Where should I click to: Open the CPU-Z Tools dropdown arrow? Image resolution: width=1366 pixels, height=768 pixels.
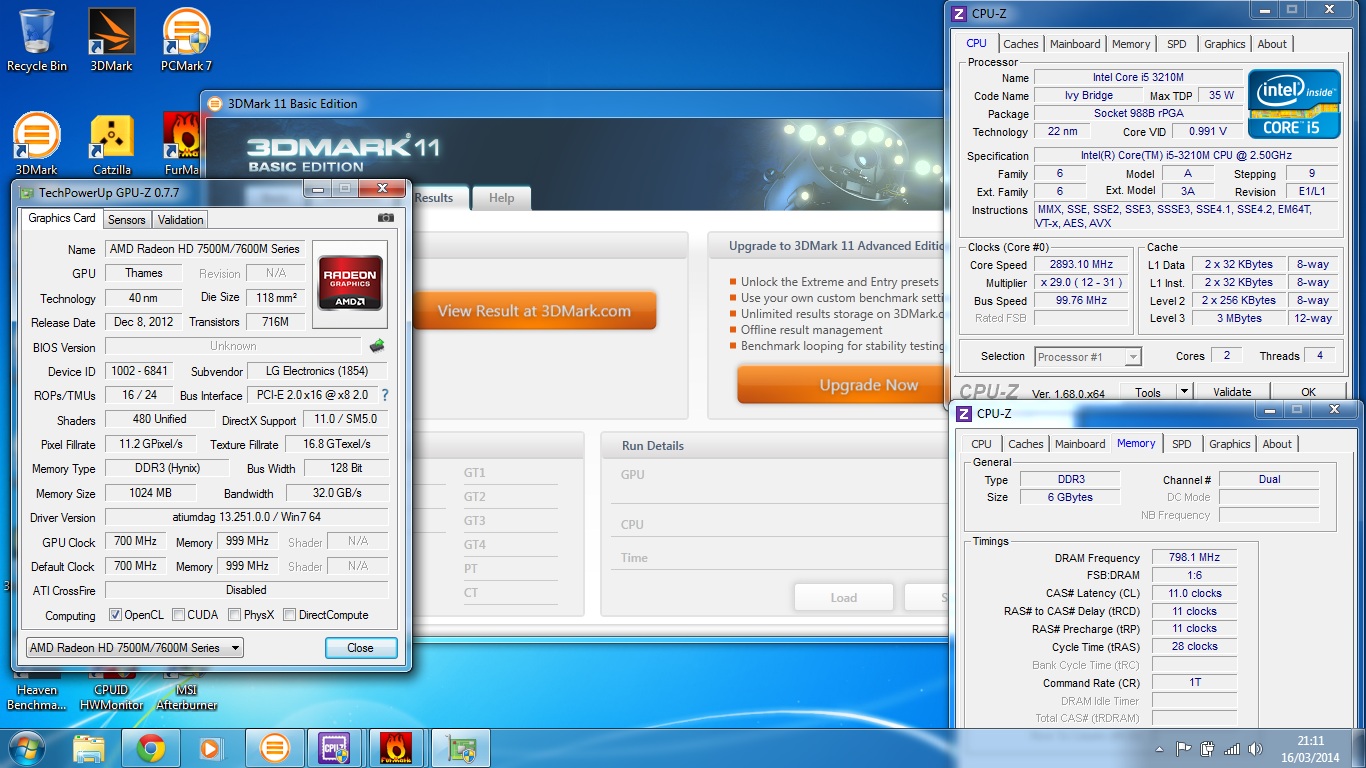(x=1184, y=392)
